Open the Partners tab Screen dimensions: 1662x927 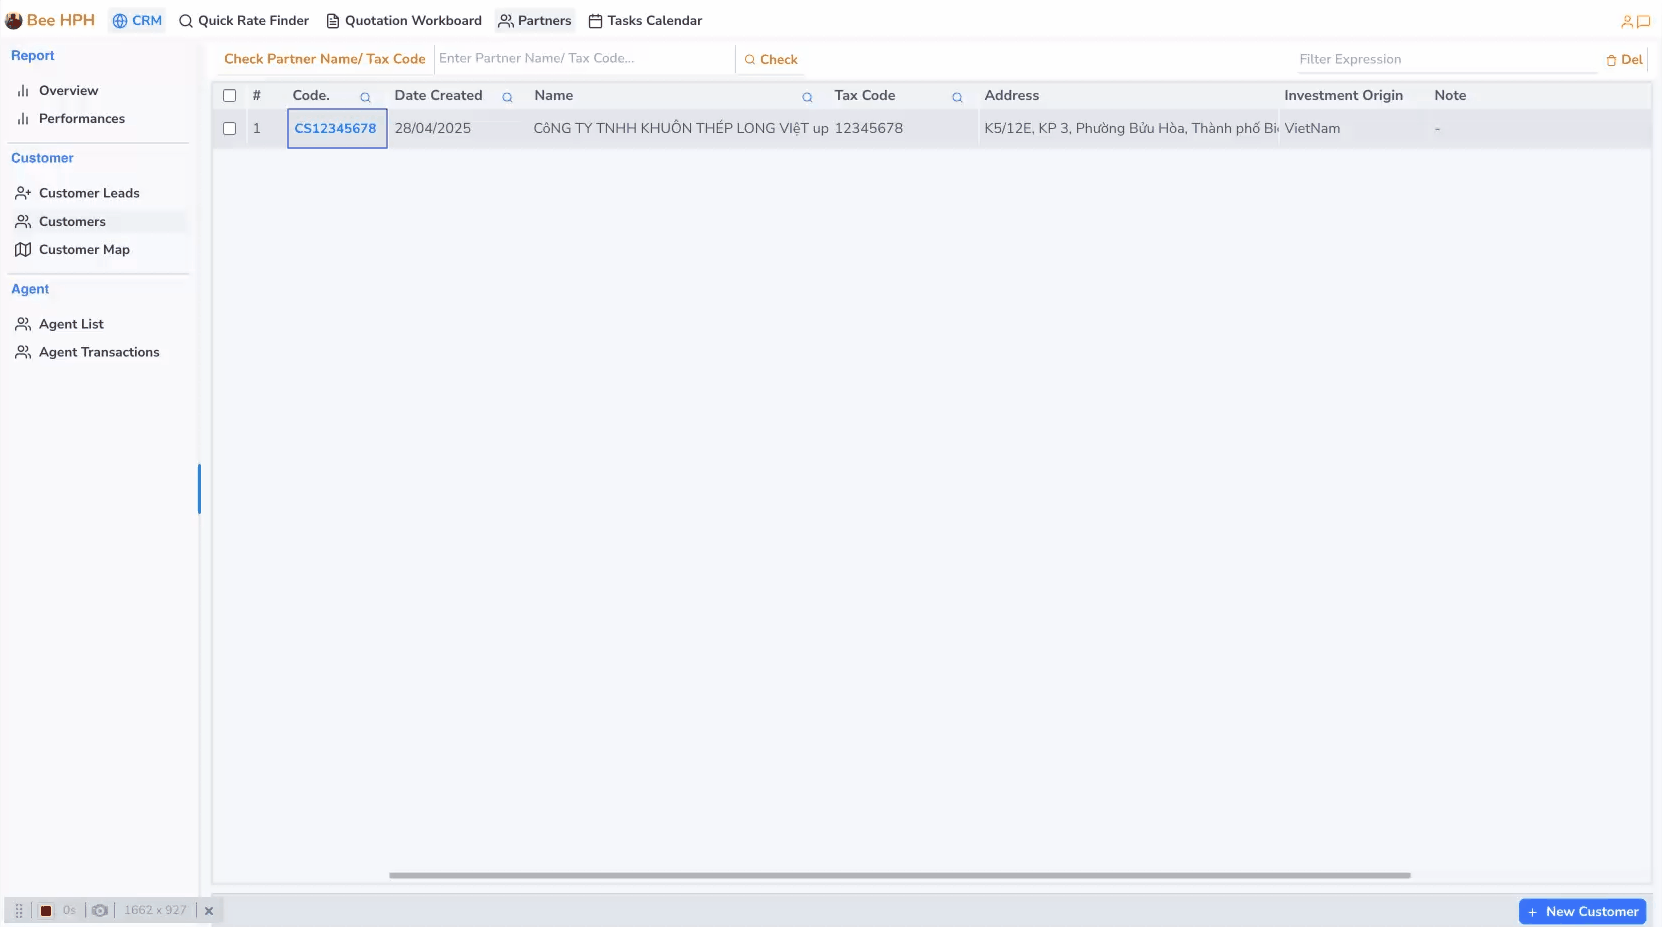(535, 20)
